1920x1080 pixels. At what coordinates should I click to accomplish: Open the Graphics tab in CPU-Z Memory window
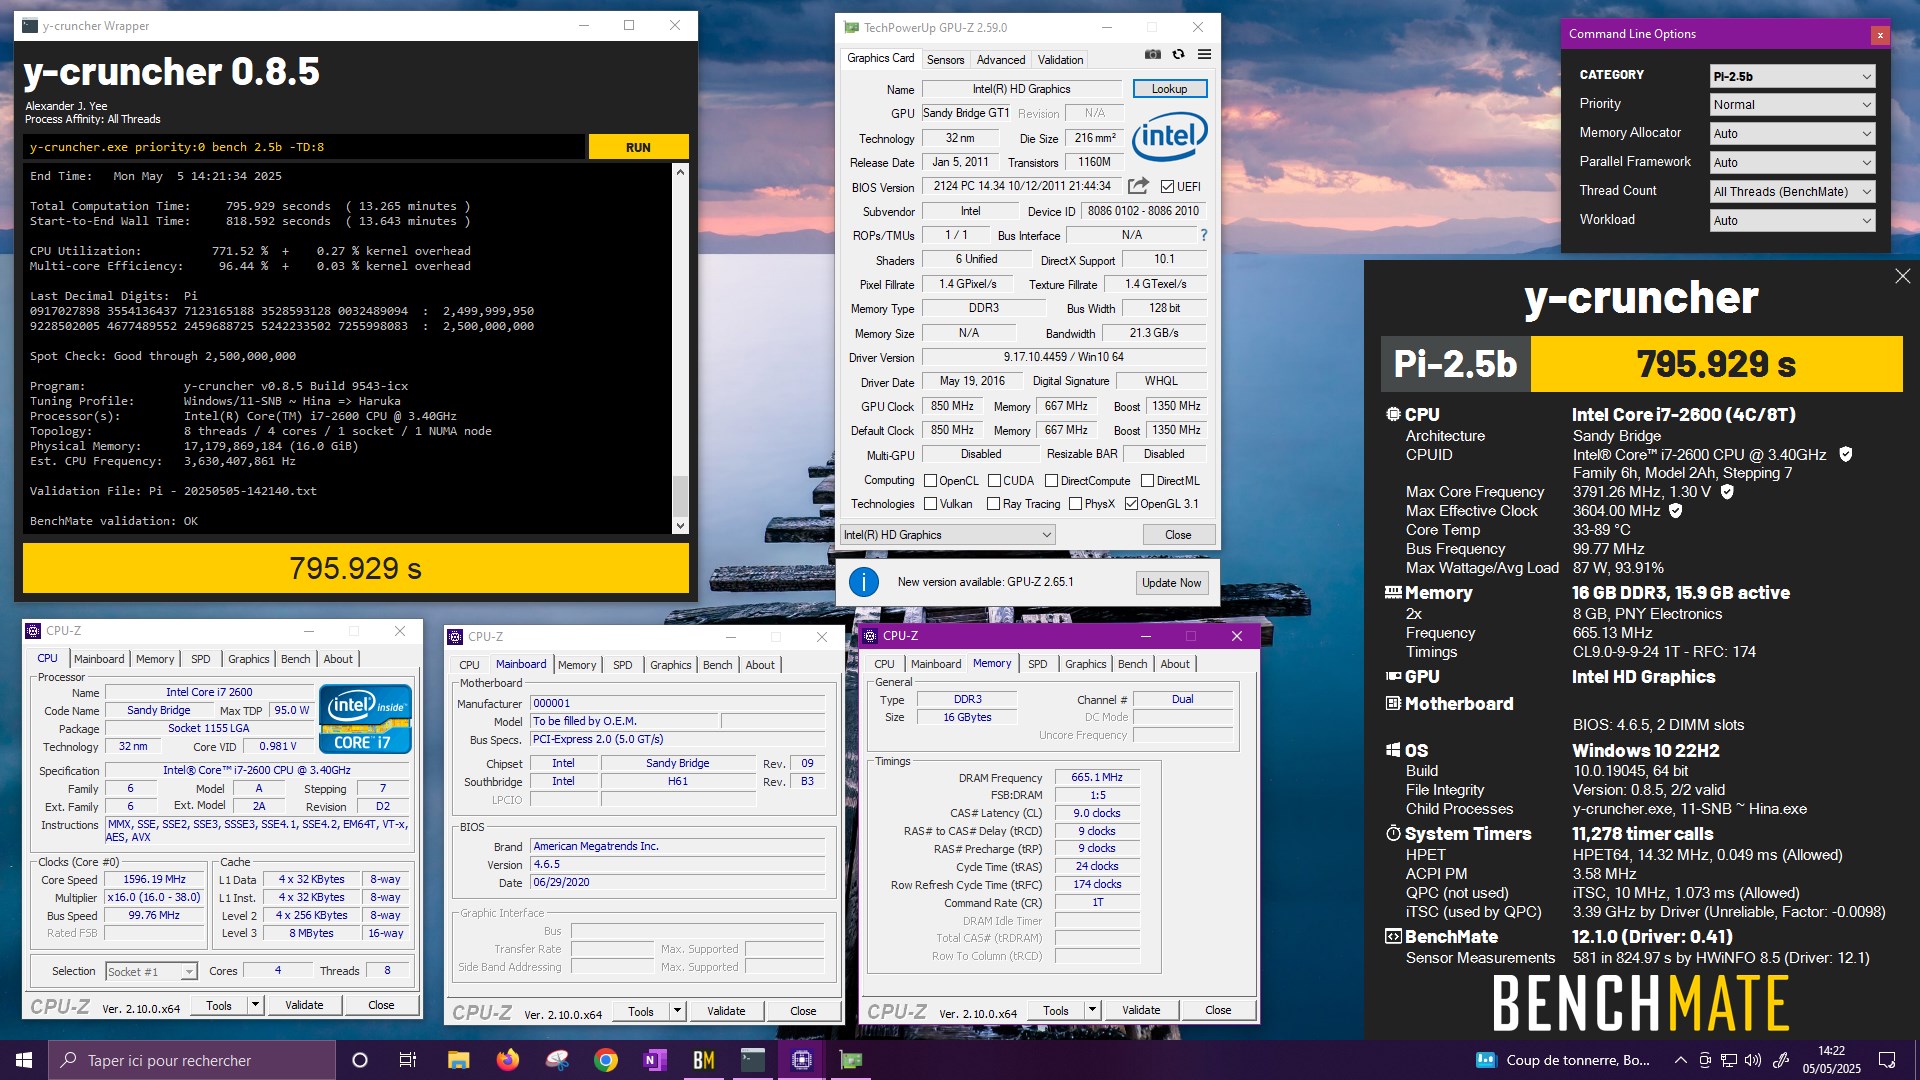coord(1085,664)
